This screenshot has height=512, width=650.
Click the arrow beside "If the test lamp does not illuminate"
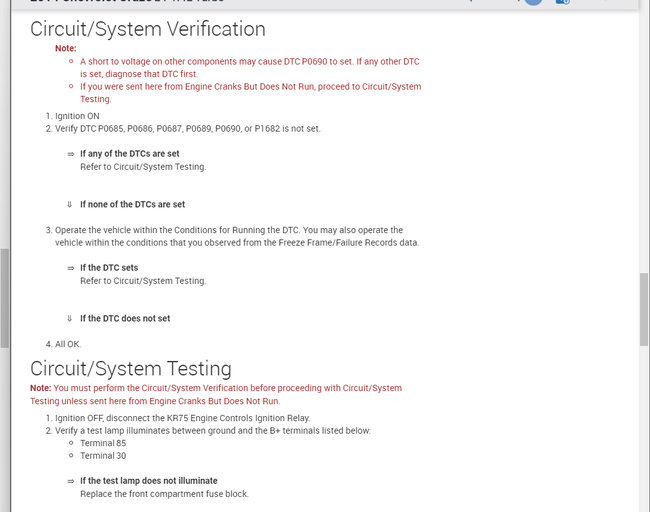coord(70,481)
